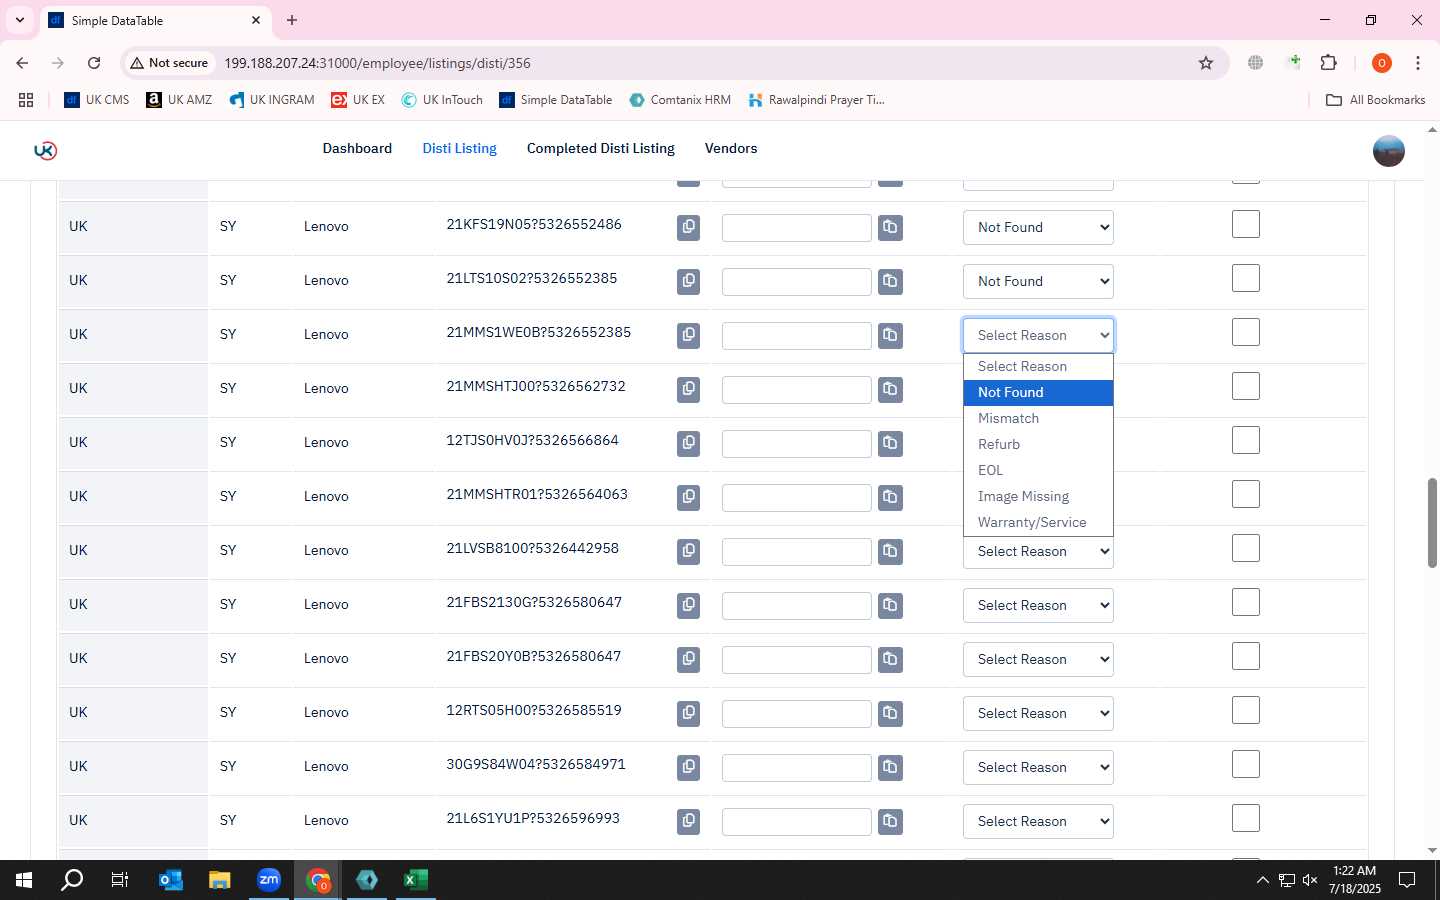This screenshot has height=900, width=1440.
Task: Click paste icon beside input in 12TJS0HV0J row
Action: click(890, 443)
